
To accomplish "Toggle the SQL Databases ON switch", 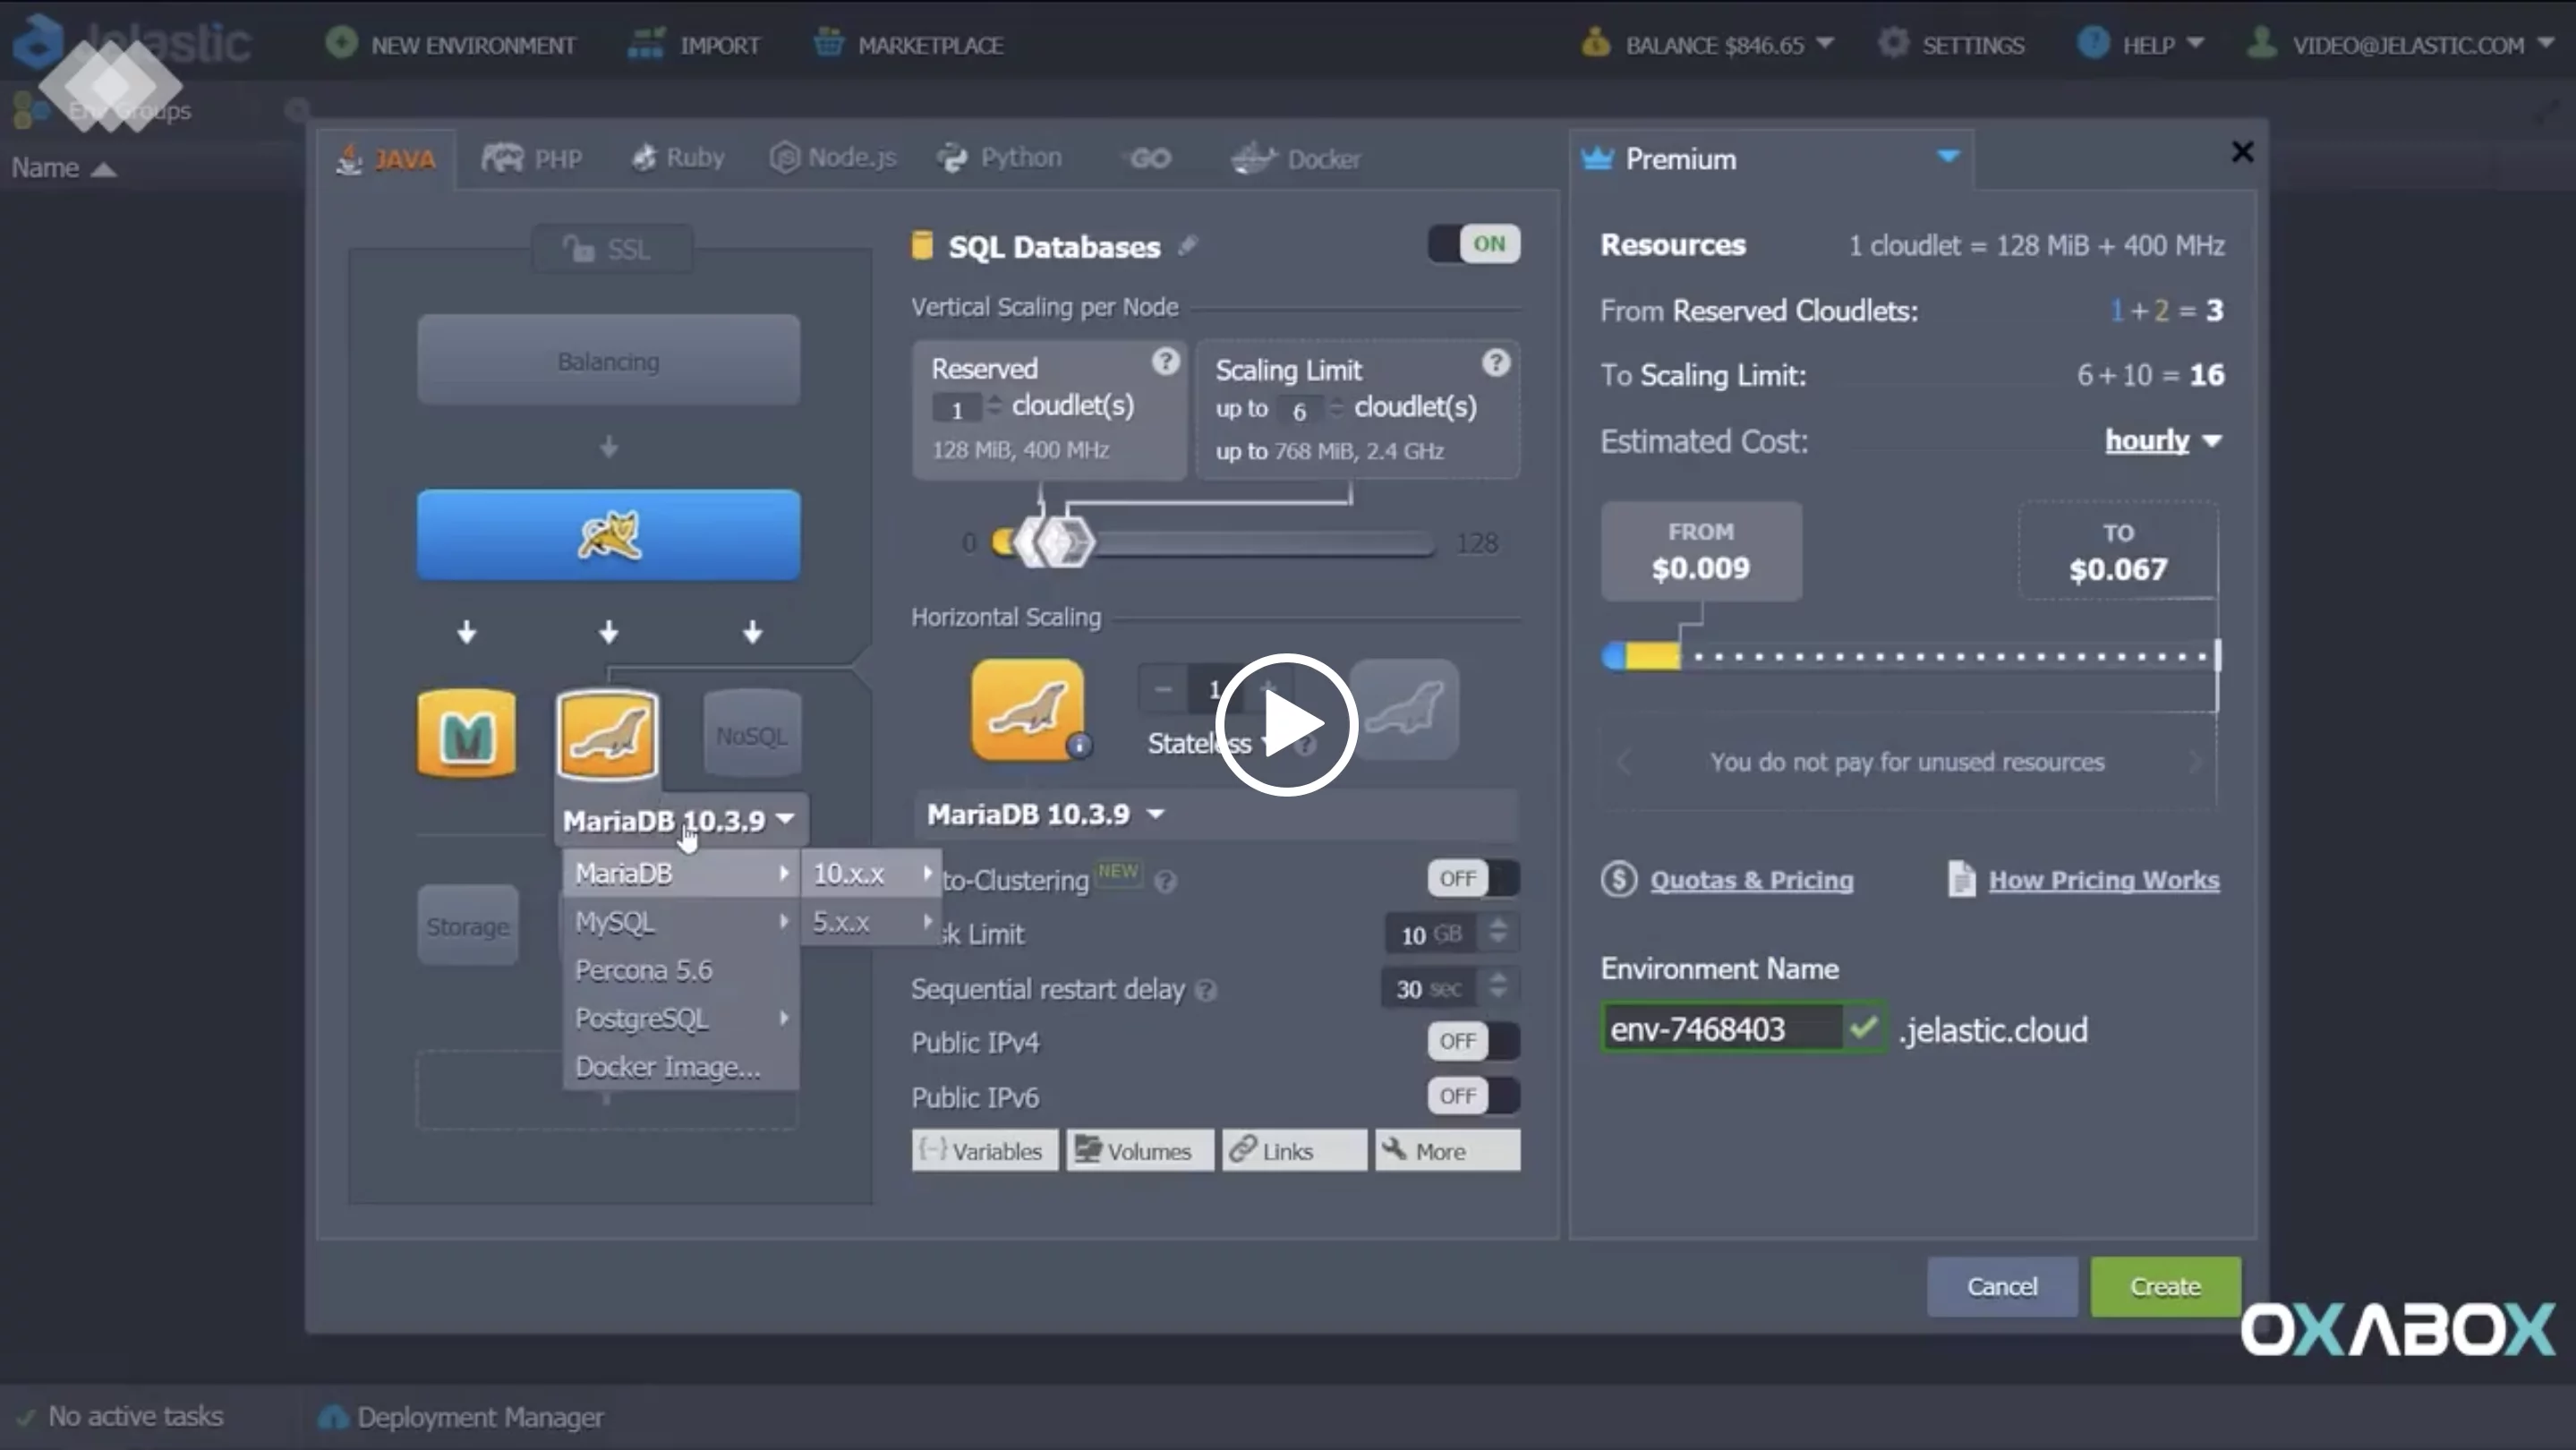I will 1474,244.
